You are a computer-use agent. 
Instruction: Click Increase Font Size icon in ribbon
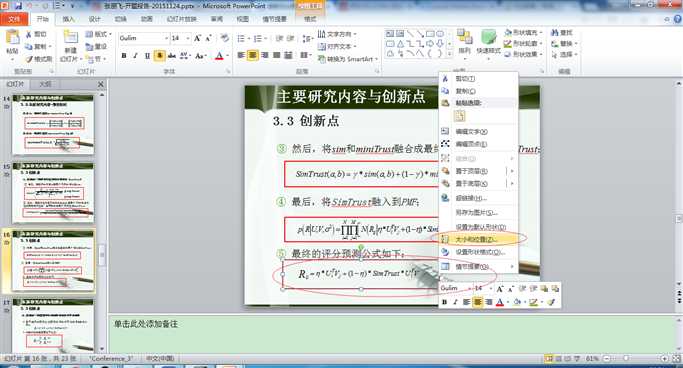197,38
